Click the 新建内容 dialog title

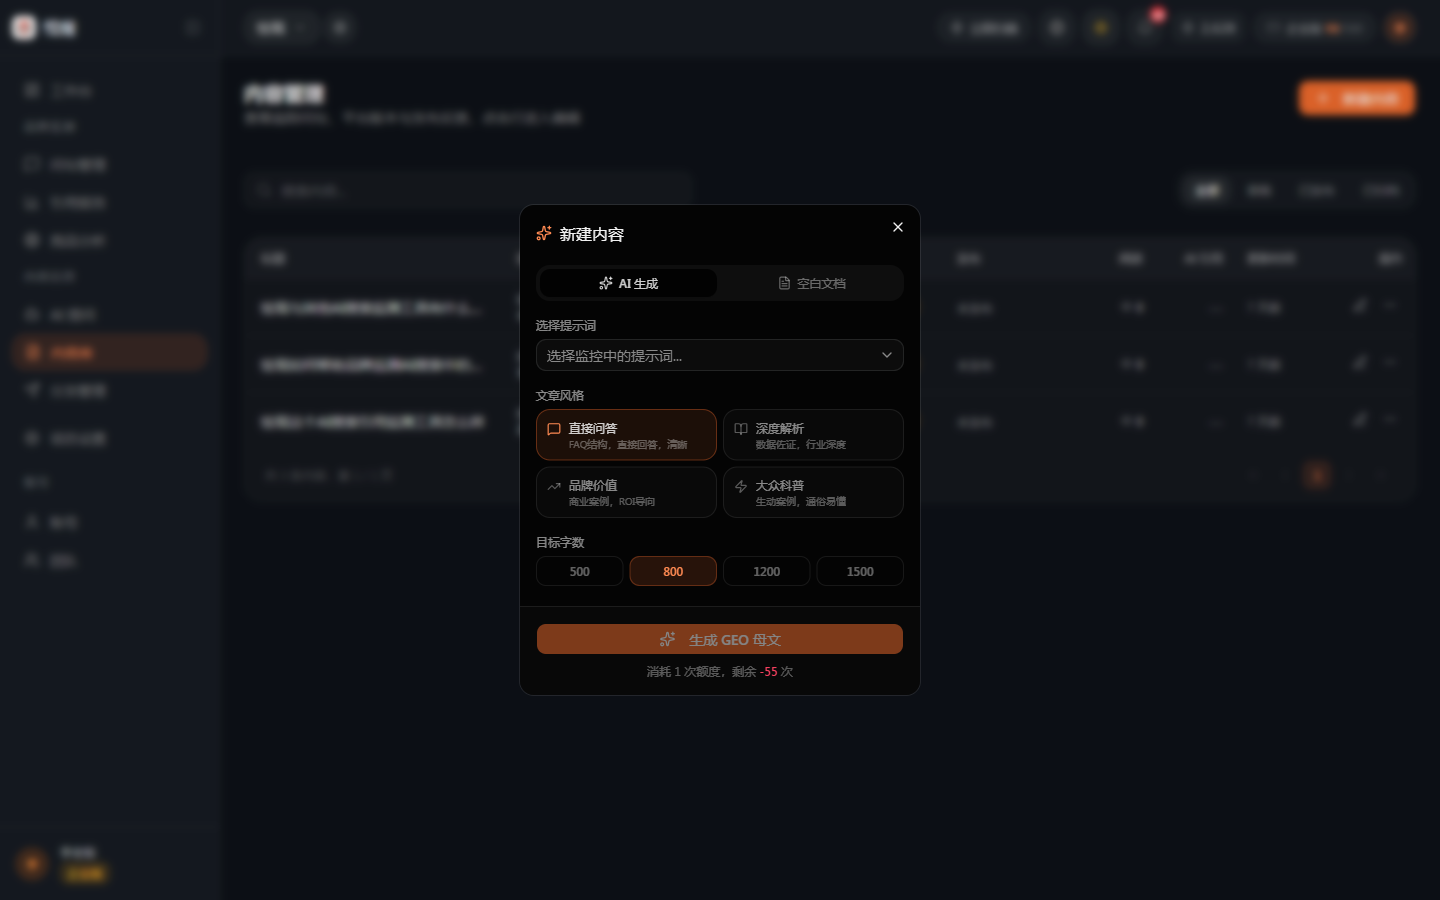(592, 234)
